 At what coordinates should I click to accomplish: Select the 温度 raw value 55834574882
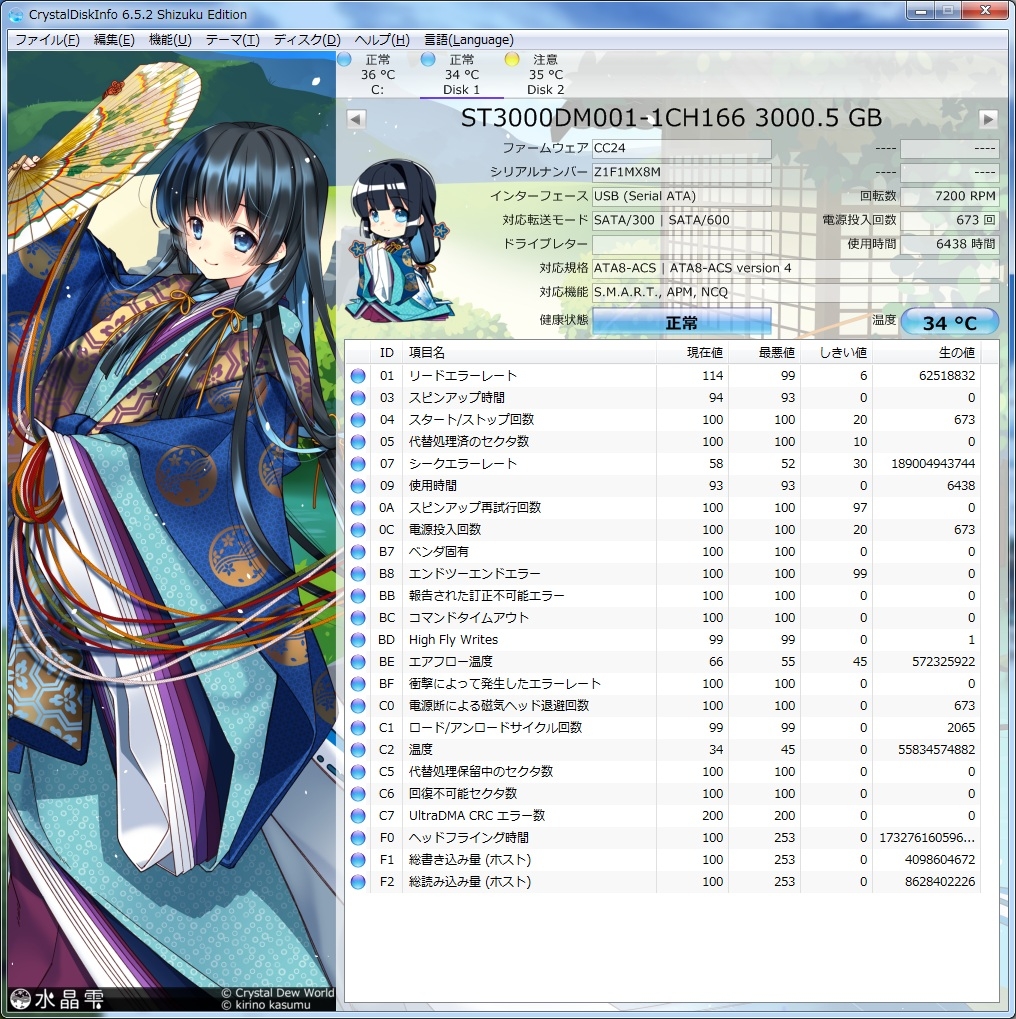click(937, 750)
